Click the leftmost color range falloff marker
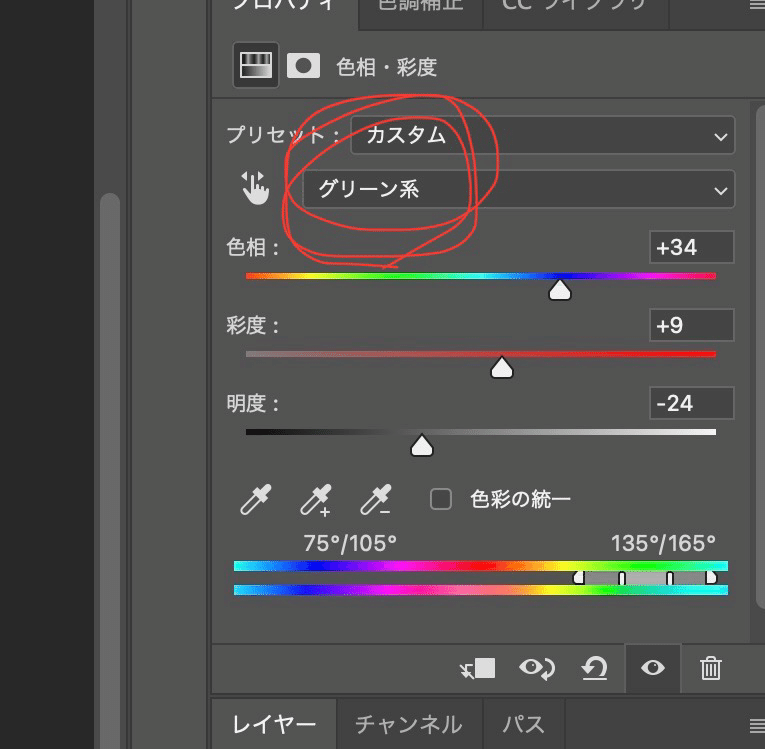 578,578
